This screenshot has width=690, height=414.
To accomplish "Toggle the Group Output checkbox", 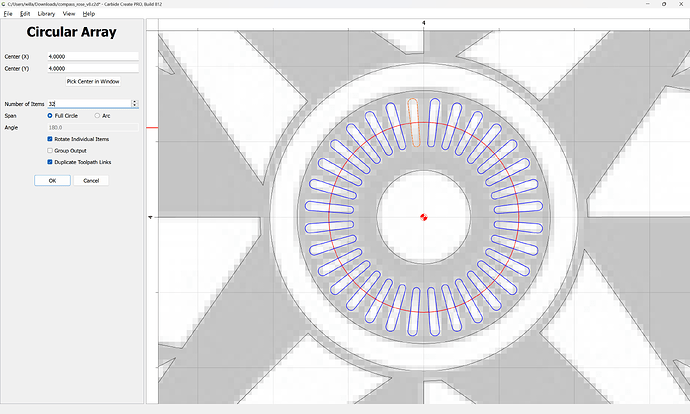I will (x=51, y=150).
